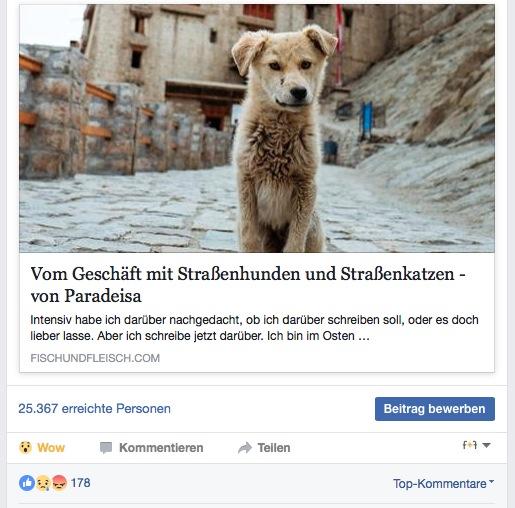The image size is (515, 508).
Task: Click the article excerpt starting with Intensiv
Action: [x=254, y=328]
